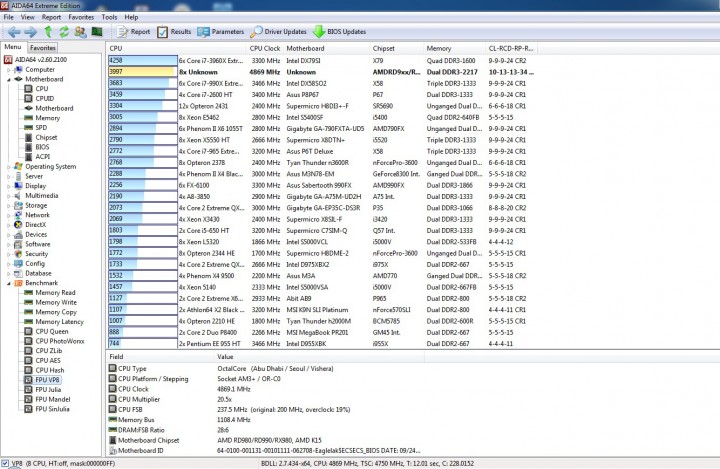
Task: Click the Security tree item
Action: tap(31, 254)
